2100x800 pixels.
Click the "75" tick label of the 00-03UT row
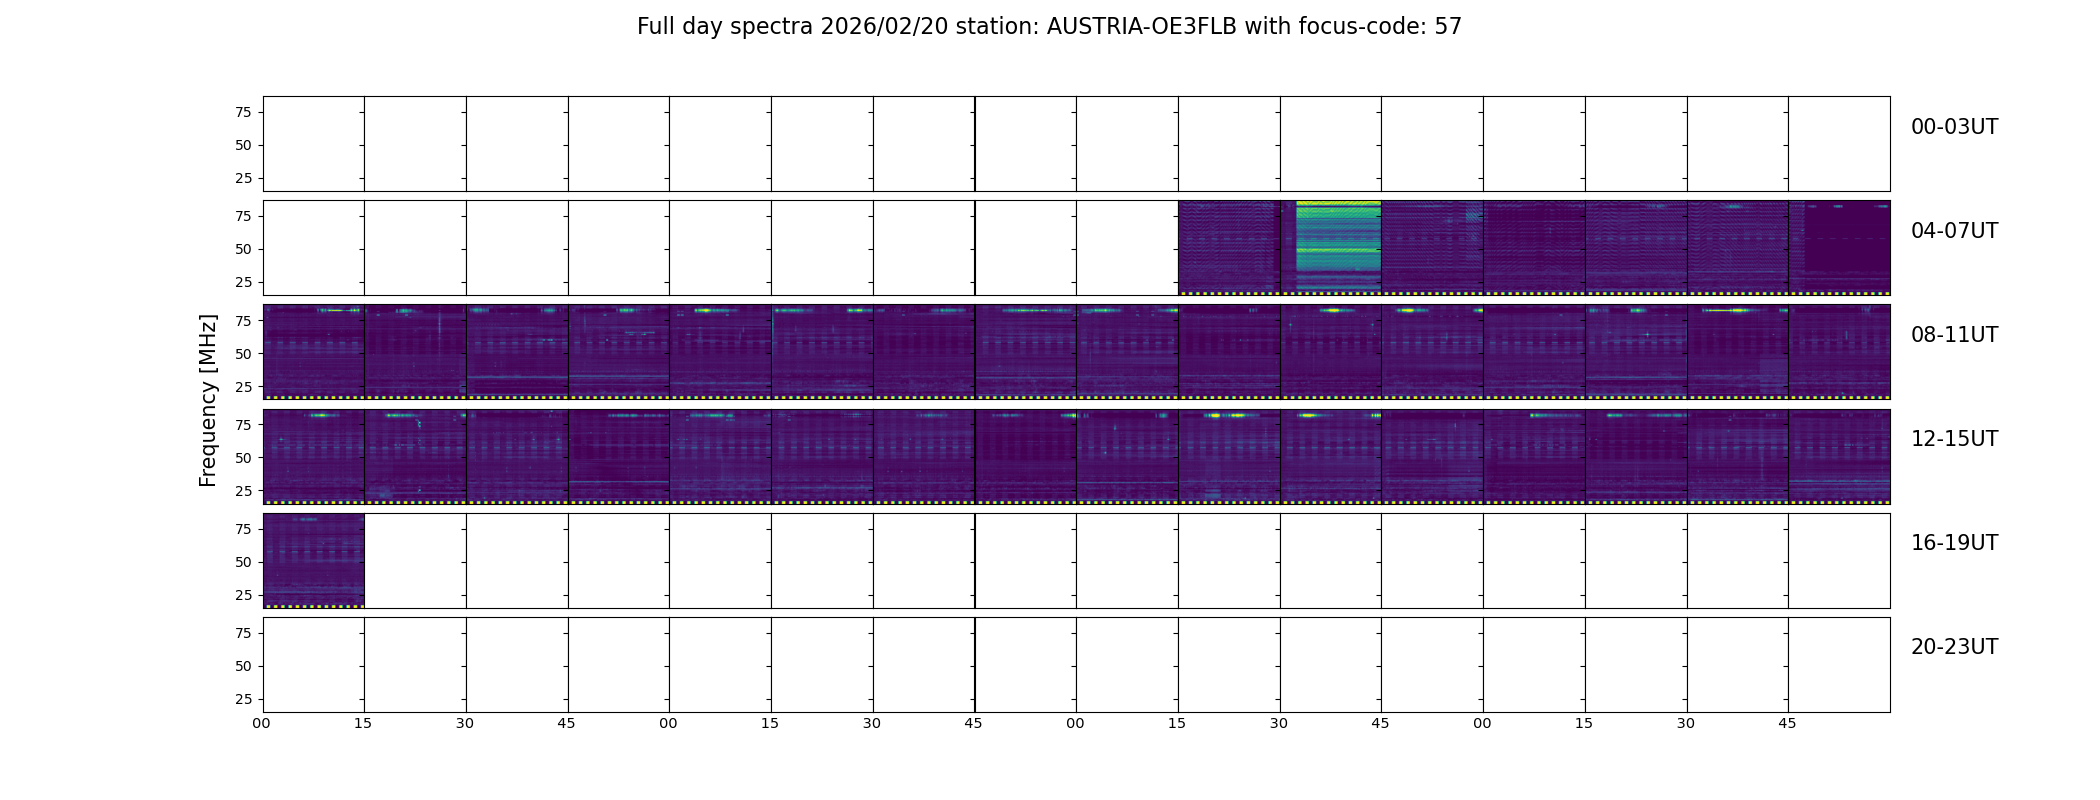click(243, 112)
